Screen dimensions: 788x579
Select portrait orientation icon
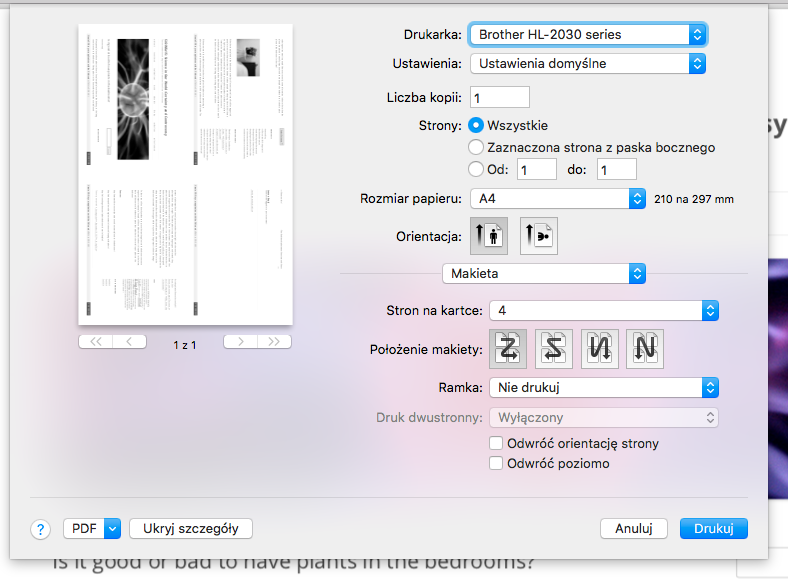tap(488, 236)
